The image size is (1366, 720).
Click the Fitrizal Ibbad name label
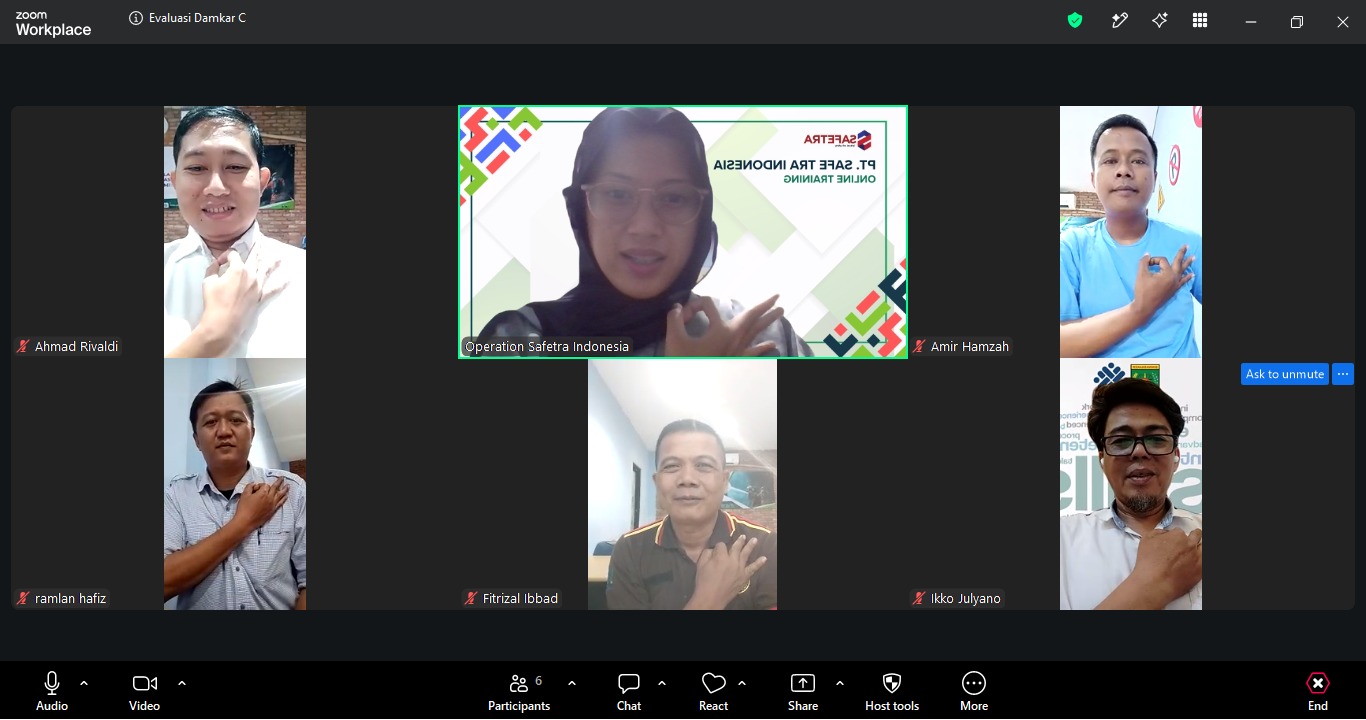click(520, 599)
